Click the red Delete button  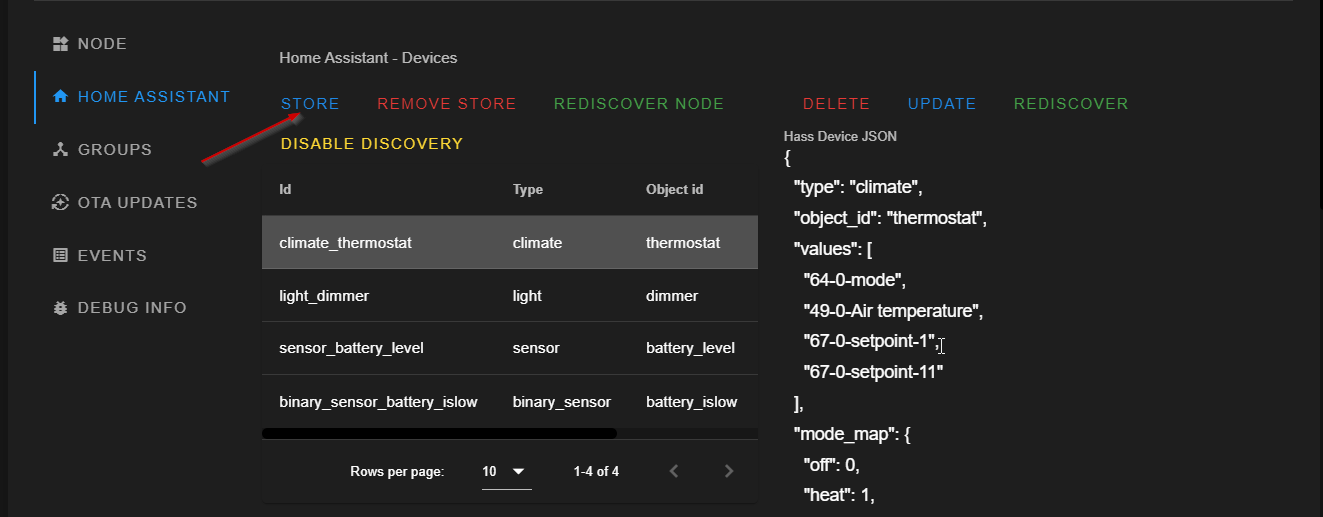(x=836, y=104)
